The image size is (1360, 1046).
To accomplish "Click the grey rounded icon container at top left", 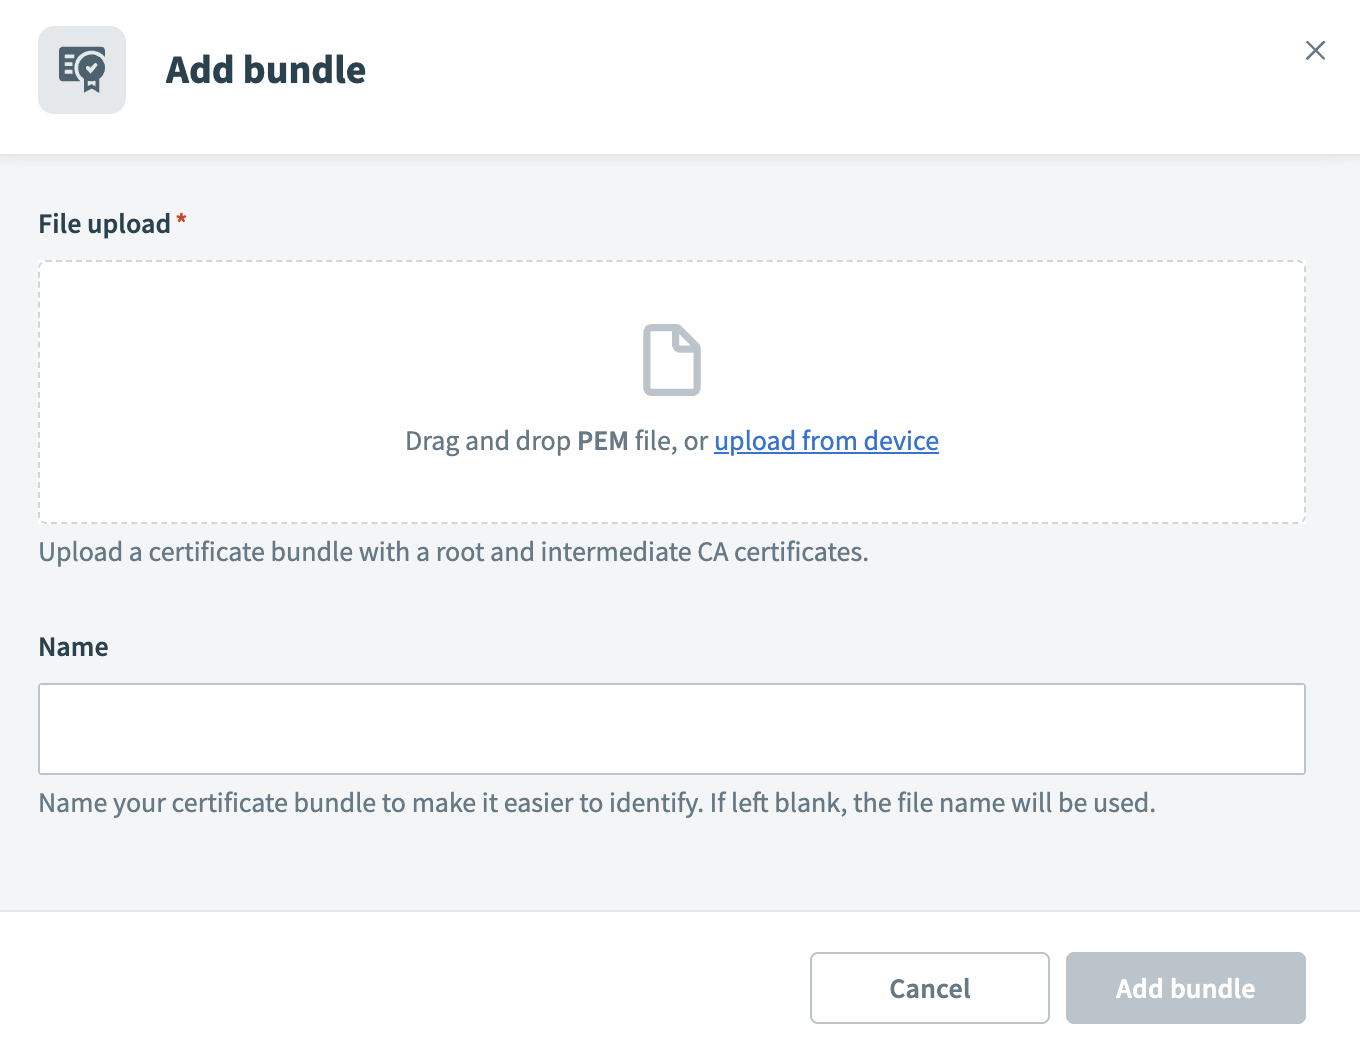I will [x=82, y=69].
